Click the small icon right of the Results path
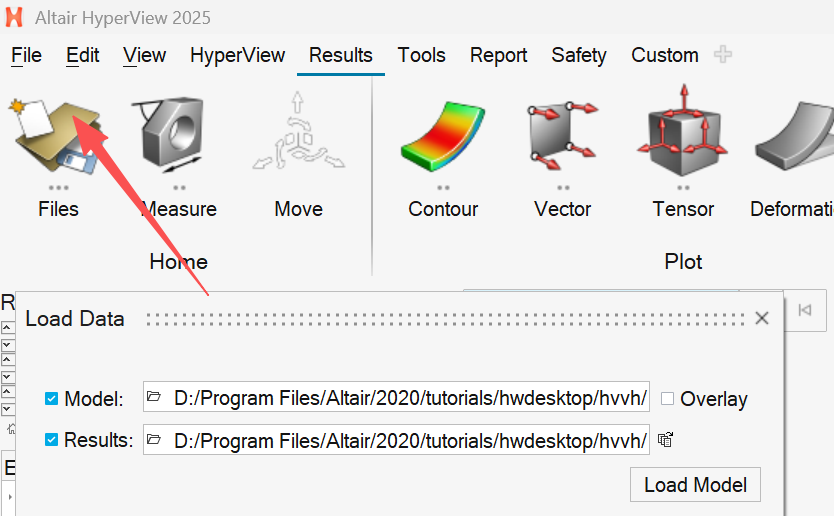 click(666, 439)
